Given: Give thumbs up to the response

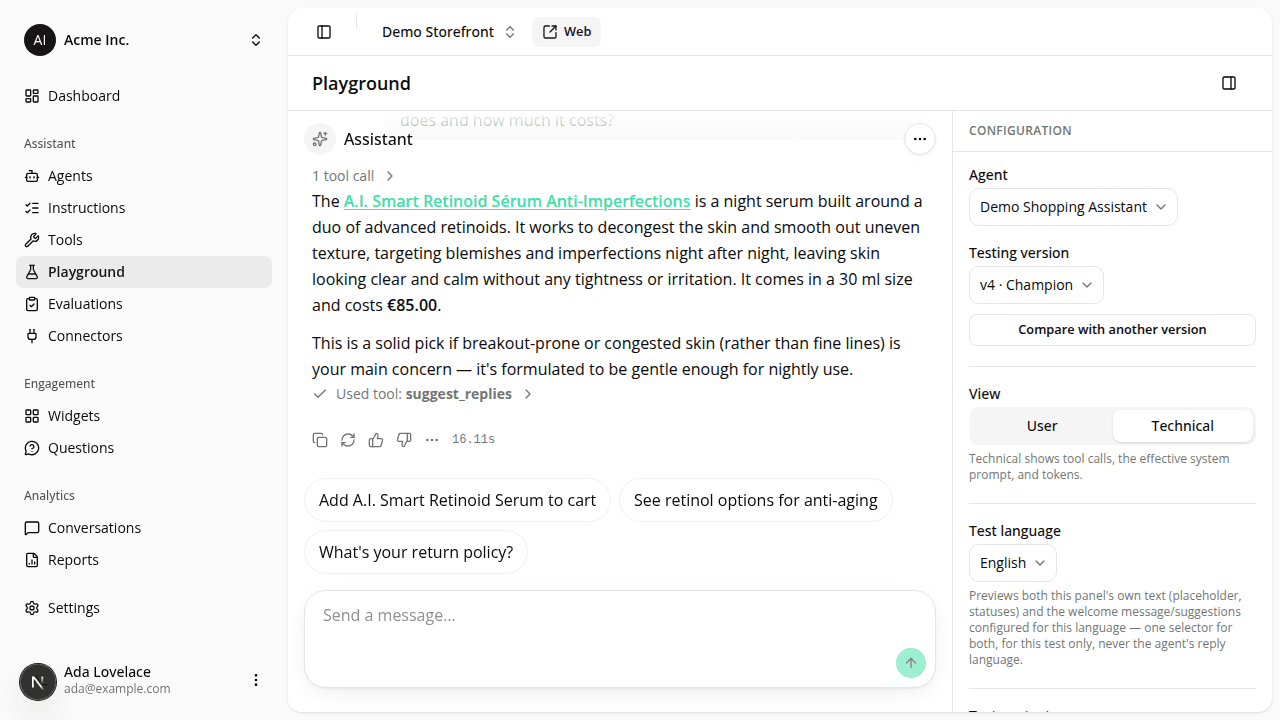Looking at the screenshot, I should 376,439.
